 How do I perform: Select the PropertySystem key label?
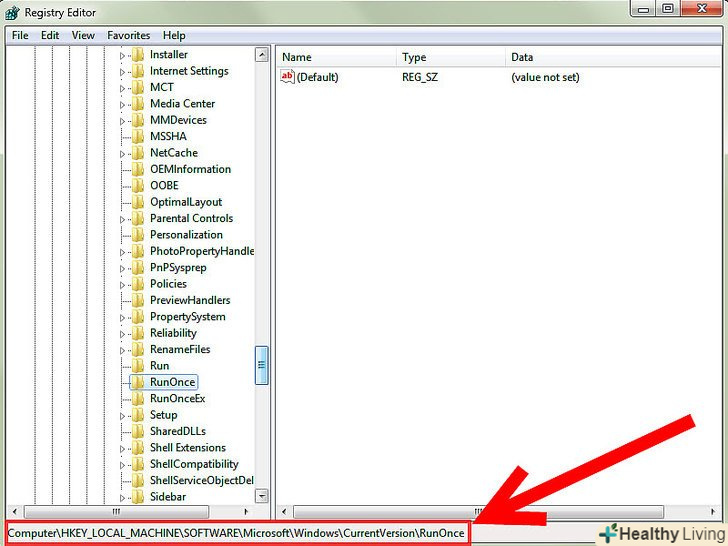click(x=188, y=317)
